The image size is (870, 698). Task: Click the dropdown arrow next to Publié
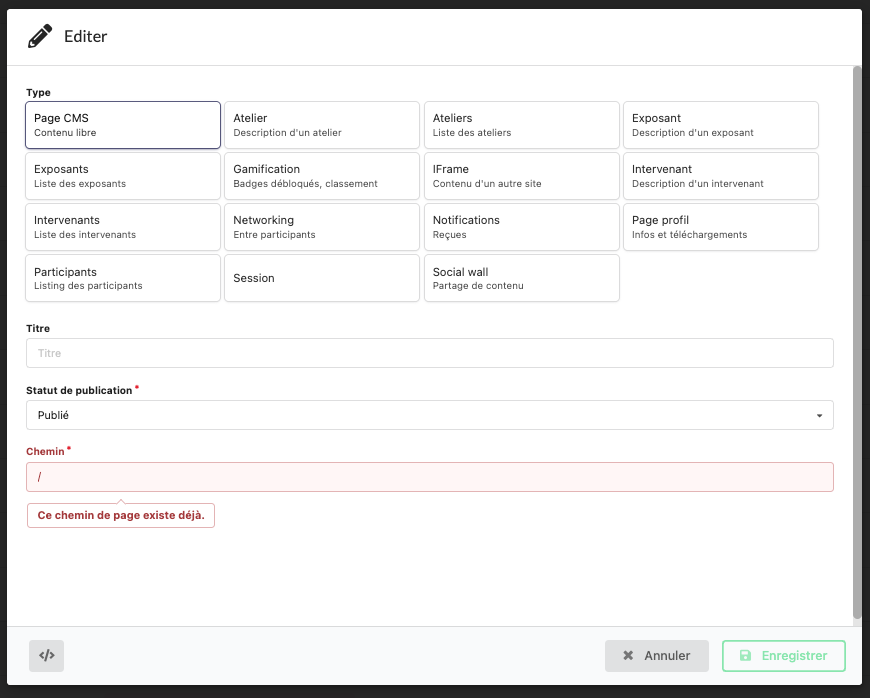pos(819,416)
